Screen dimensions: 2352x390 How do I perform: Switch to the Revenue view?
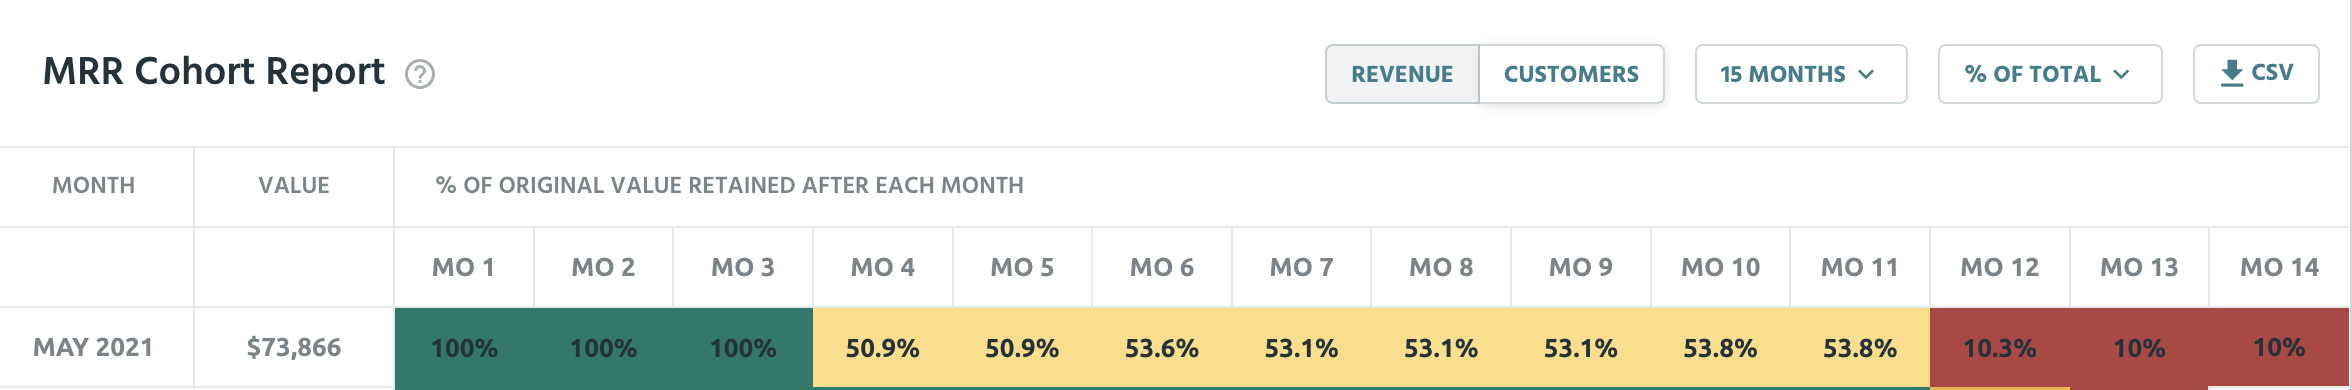[x=1402, y=74]
